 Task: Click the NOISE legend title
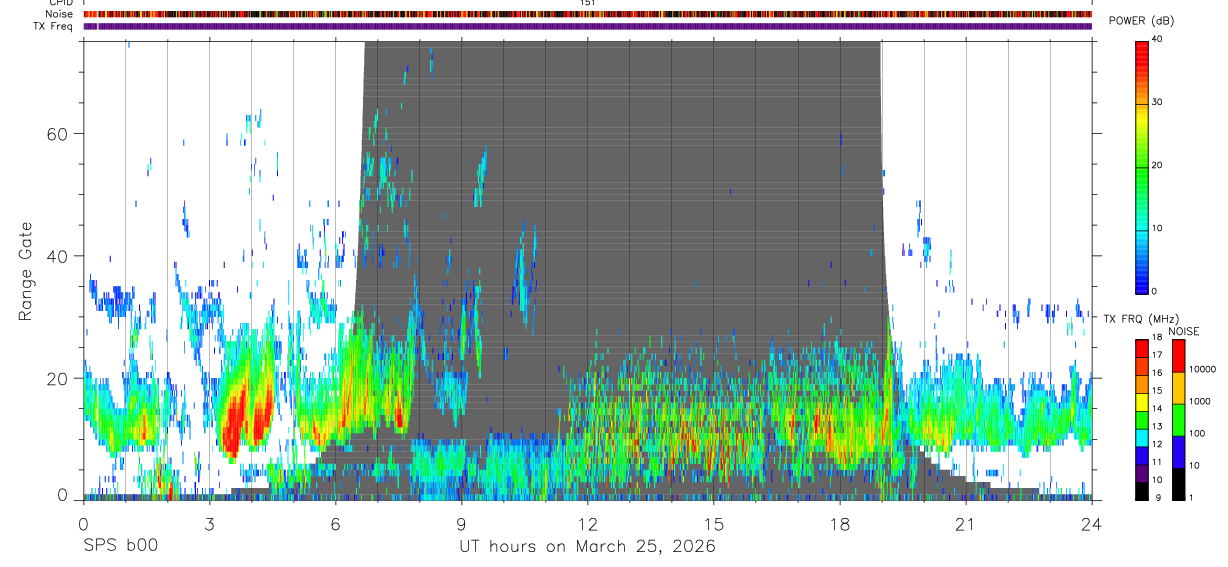(x=1183, y=331)
